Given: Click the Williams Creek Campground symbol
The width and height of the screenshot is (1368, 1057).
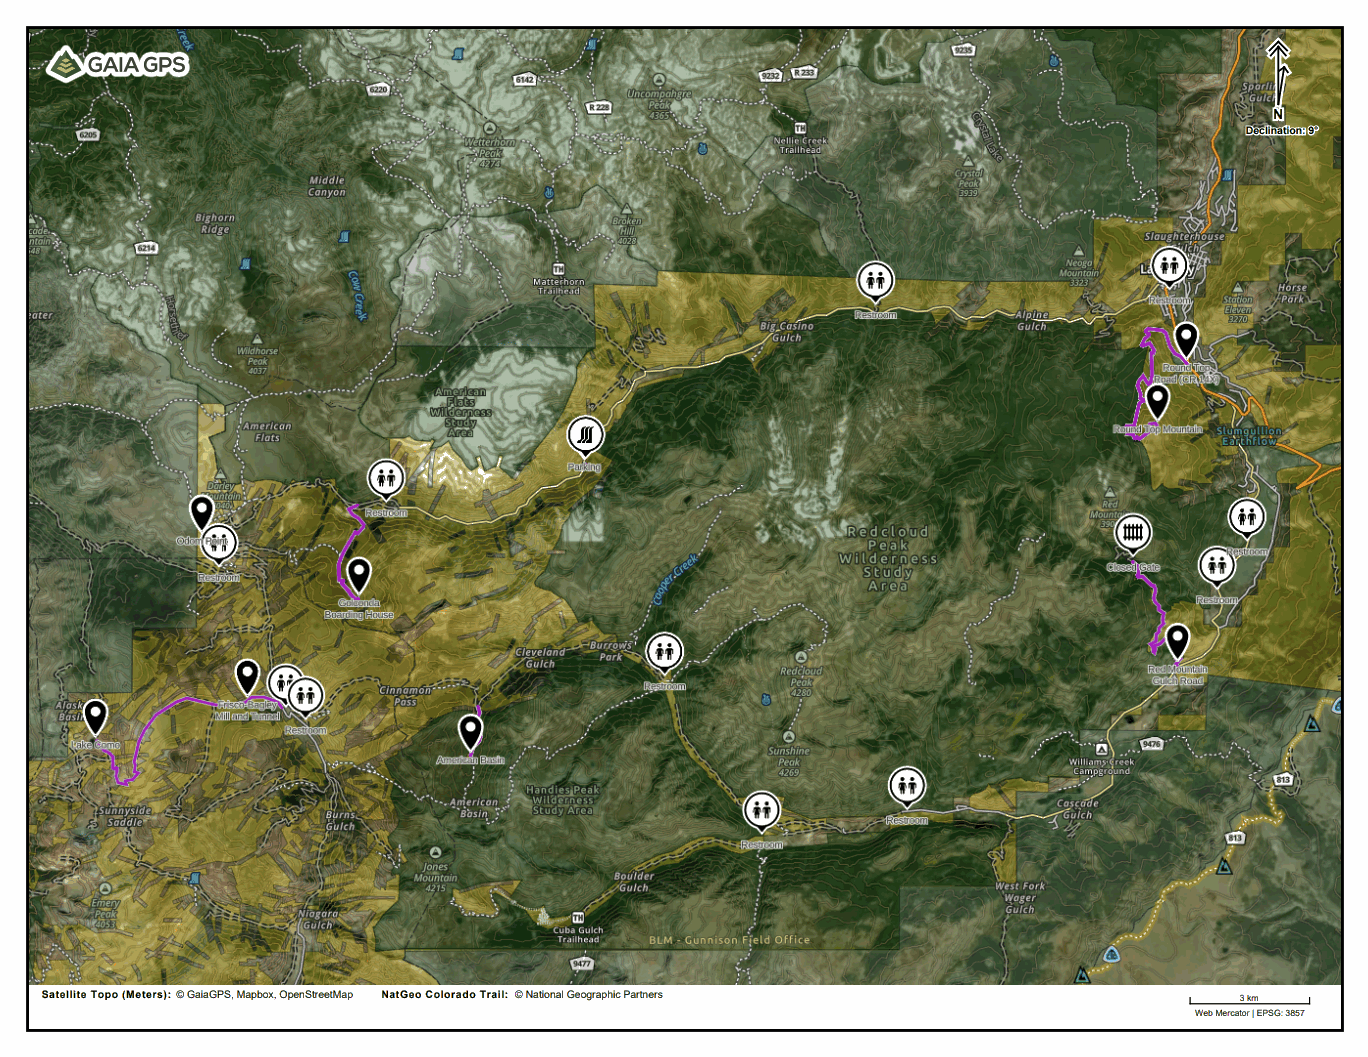Looking at the screenshot, I should [1101, 749].
